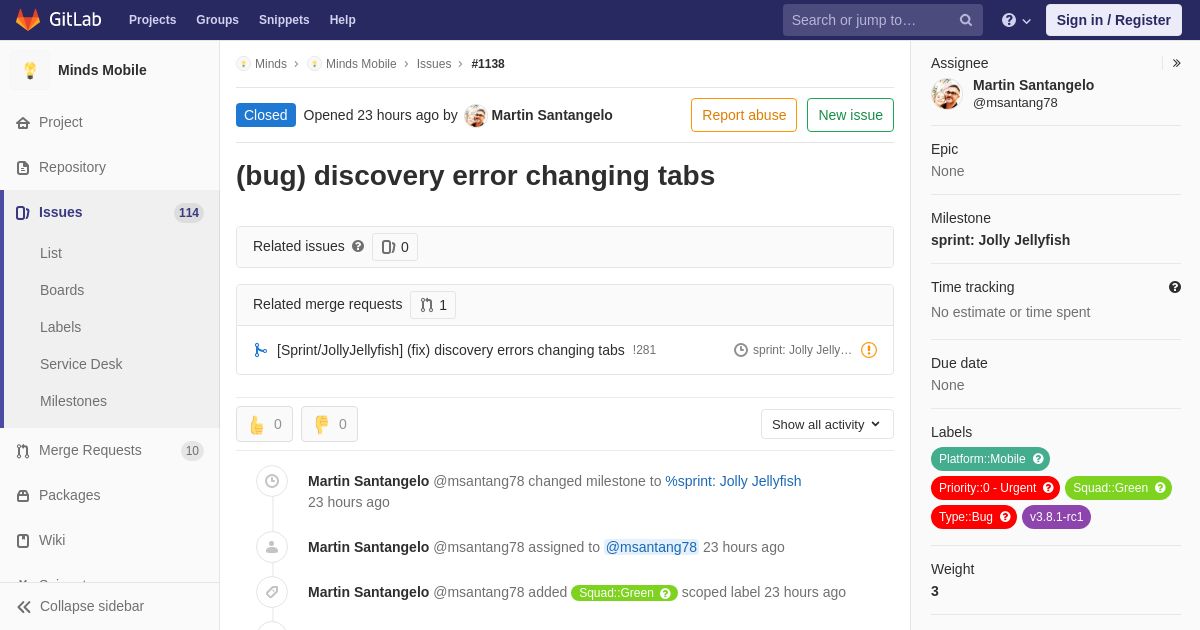Click the pipeline warning status icon
The width and height of the screenshot is (1200, 630).
[869, 350]
